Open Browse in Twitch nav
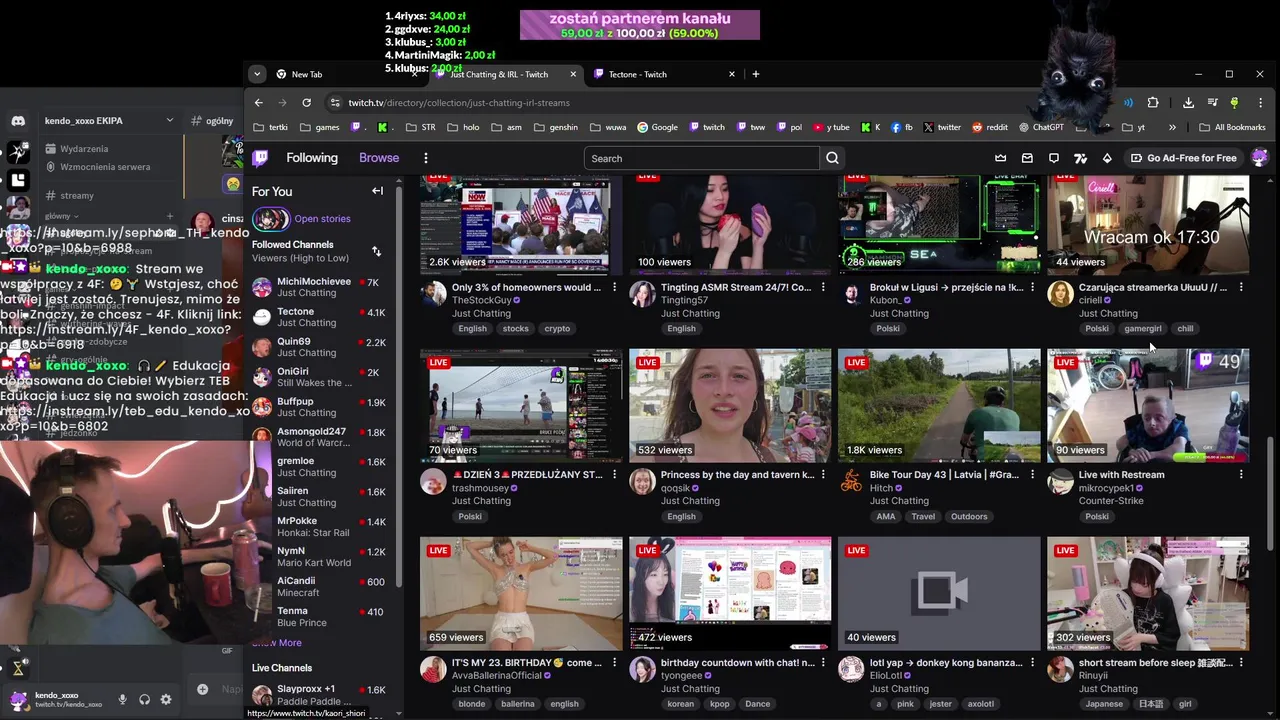The image size is (1280, 720). click(379, 158)
